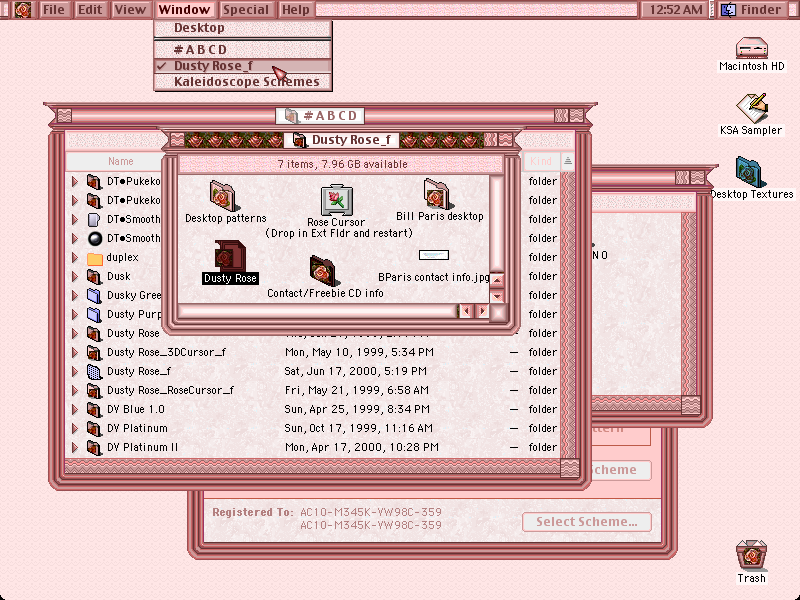Screen dimensions: 800x600
Task: Click scroll down arrow in Dusty Rose_f window
Action: 497,296
